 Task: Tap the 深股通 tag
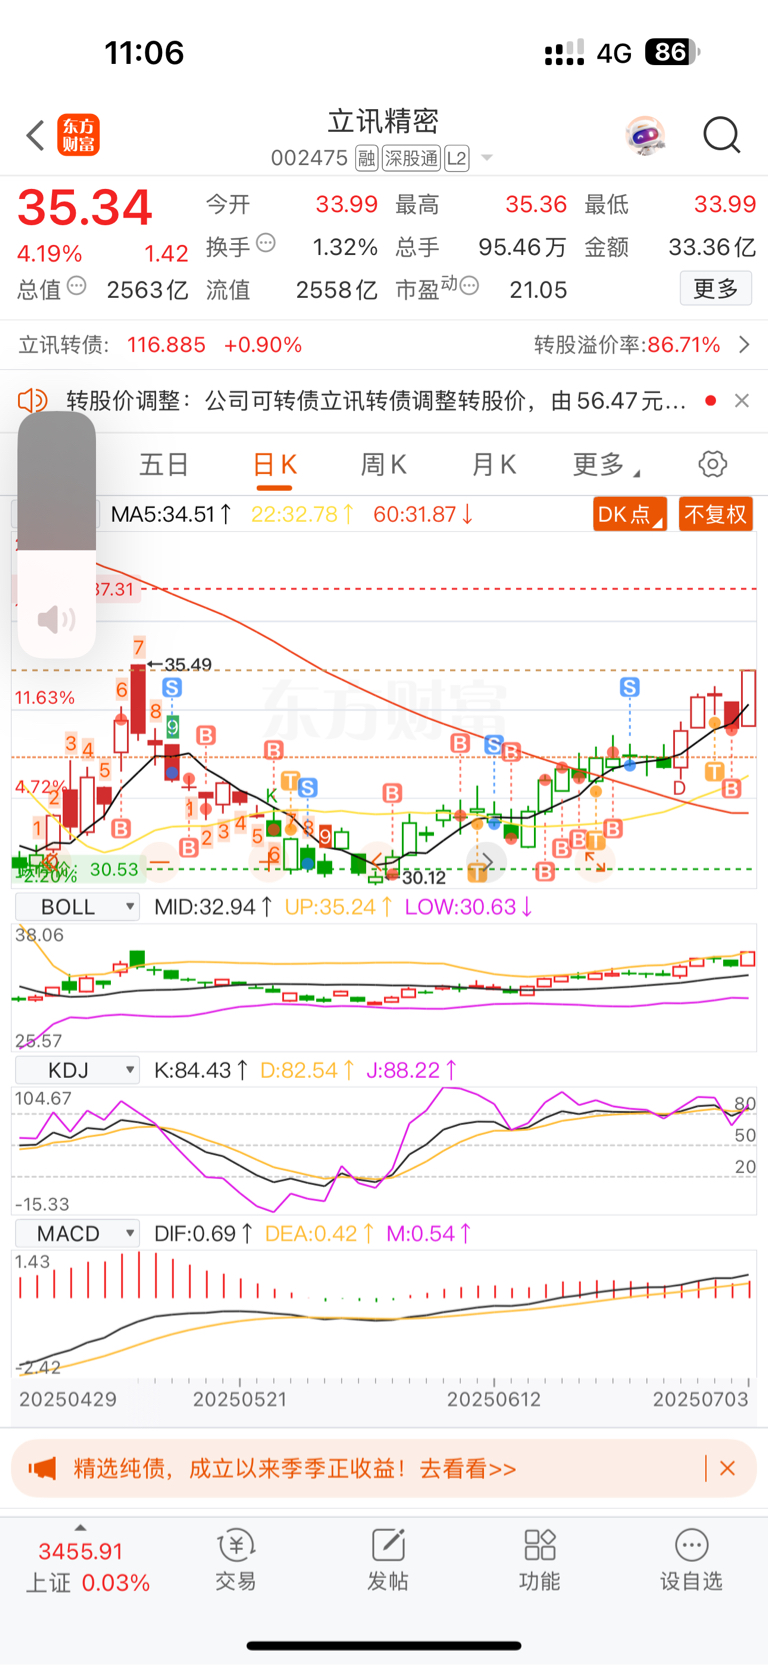pyautogui.click(x=411, y=158)
